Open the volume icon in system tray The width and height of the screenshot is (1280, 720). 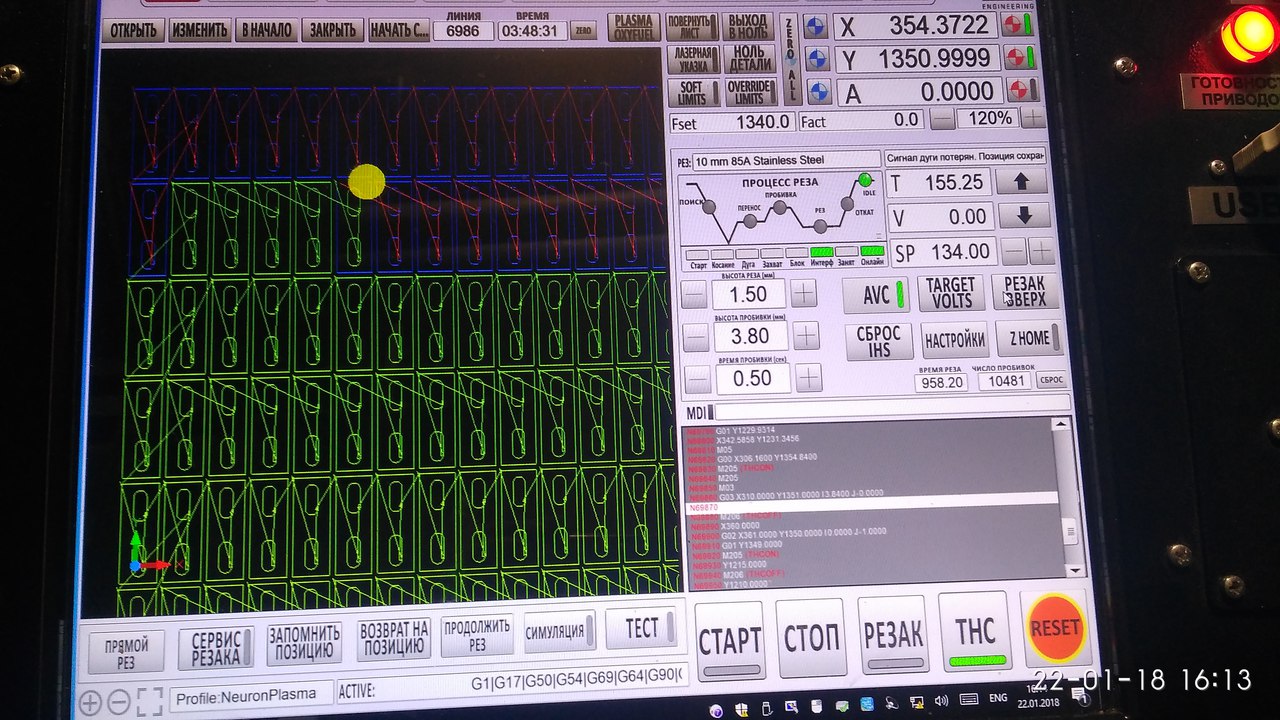coord(942,699)
